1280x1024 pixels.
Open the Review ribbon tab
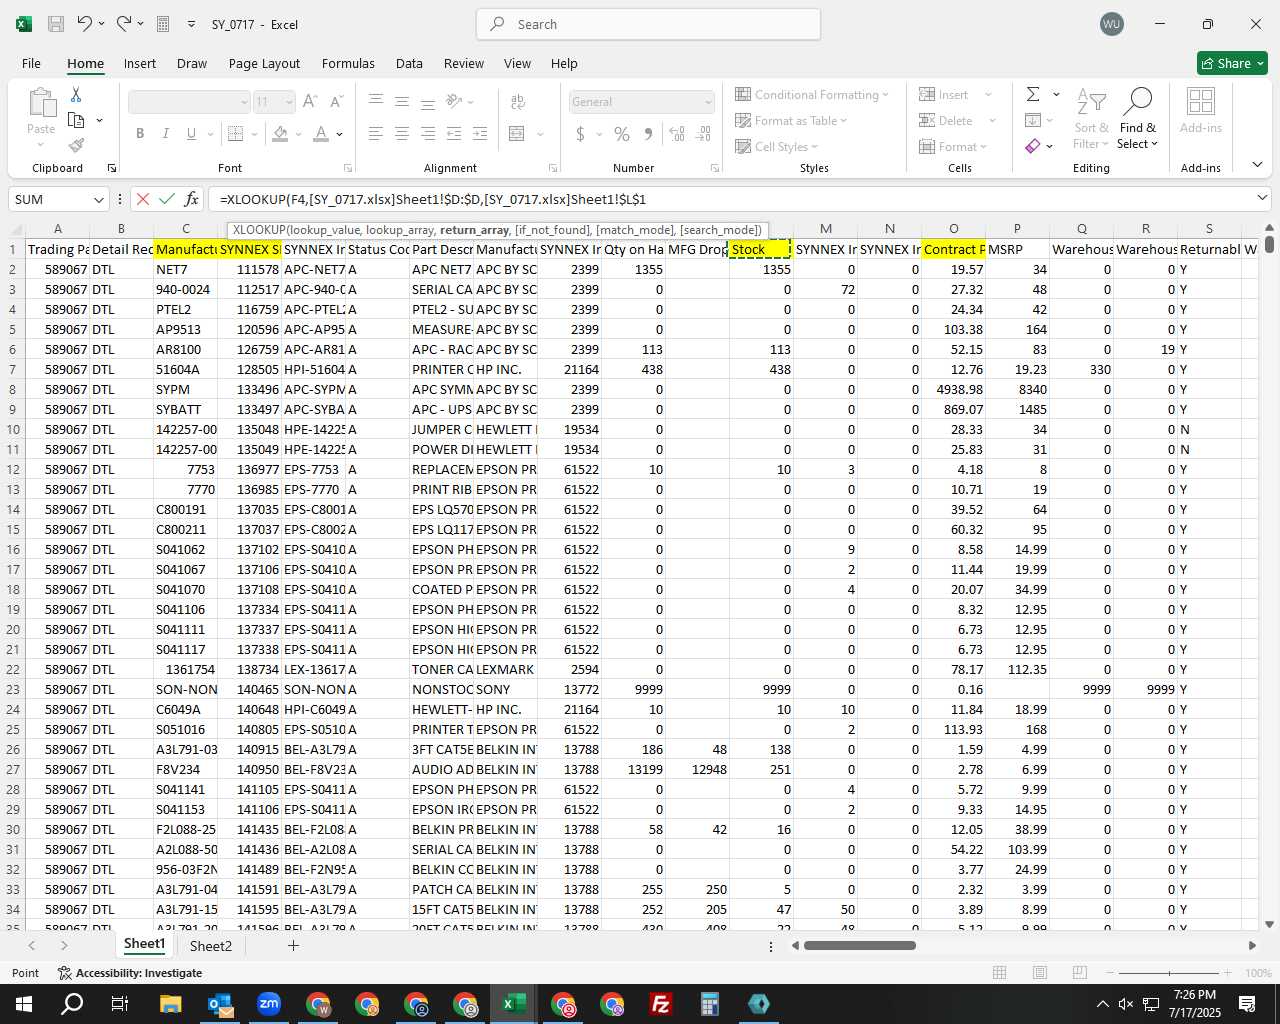464,63
